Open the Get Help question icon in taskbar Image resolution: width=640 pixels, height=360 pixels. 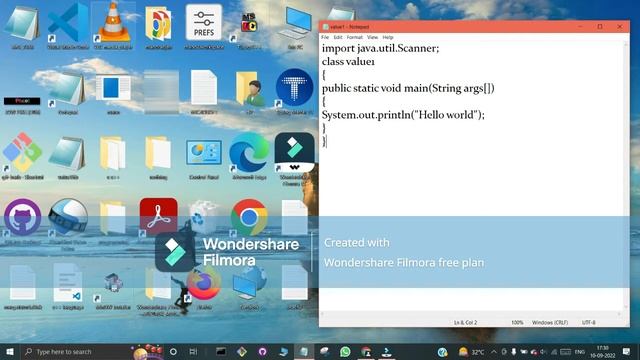pyautogui.click(x=442, y=351)
